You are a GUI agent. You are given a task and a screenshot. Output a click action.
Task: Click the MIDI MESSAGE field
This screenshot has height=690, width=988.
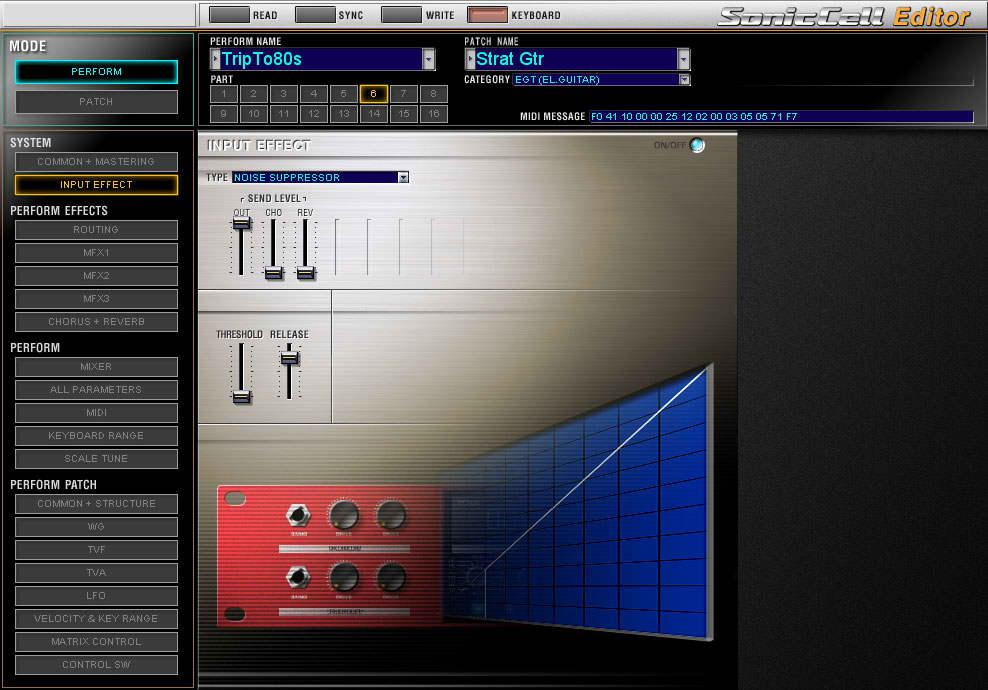coord(781,117)
